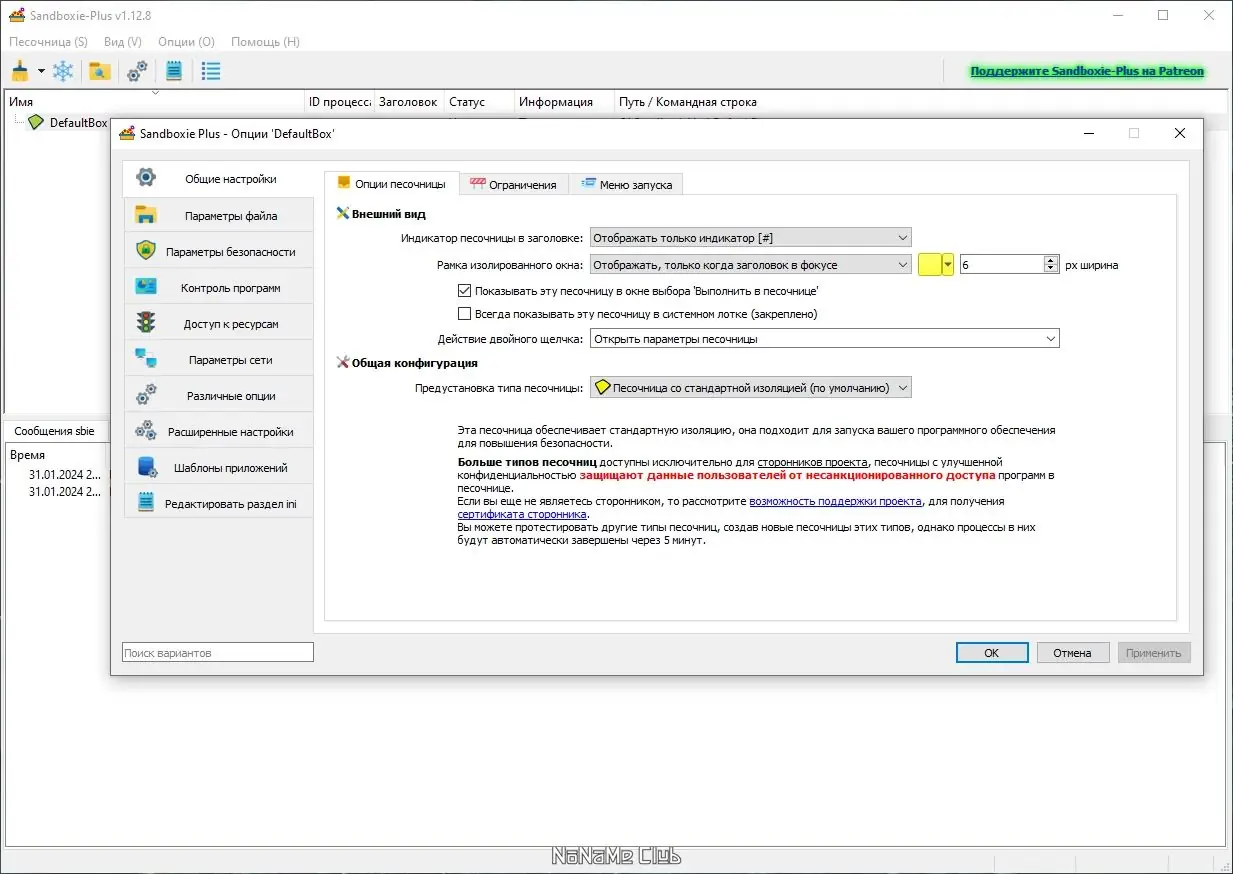Open the Опции (O) menu
The width and height of the screenshot is (1233, 874).
pyautogui.click(x=186, y=42)
